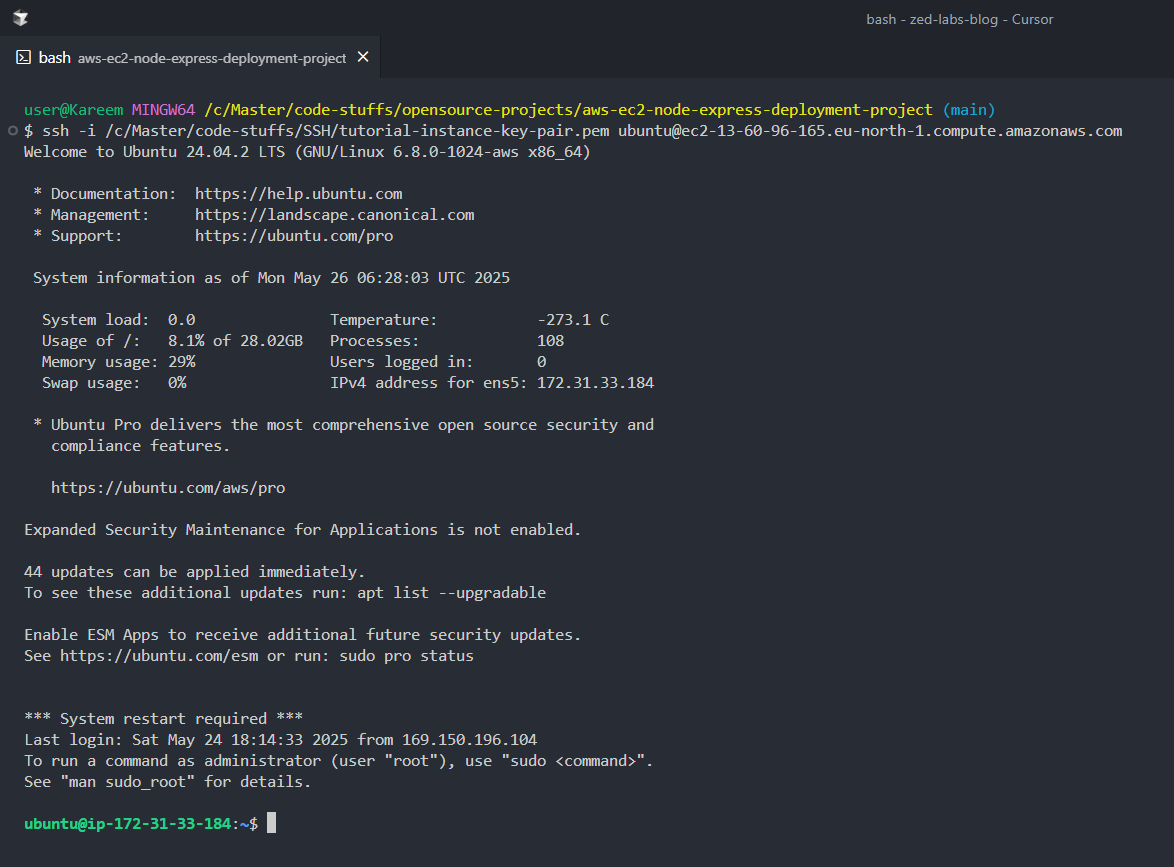Image resolution: width=1174 pixels, height=867 pixels.
Task: Click the EC2 hostname in the ssh command
Action: [x=870, y=131]
